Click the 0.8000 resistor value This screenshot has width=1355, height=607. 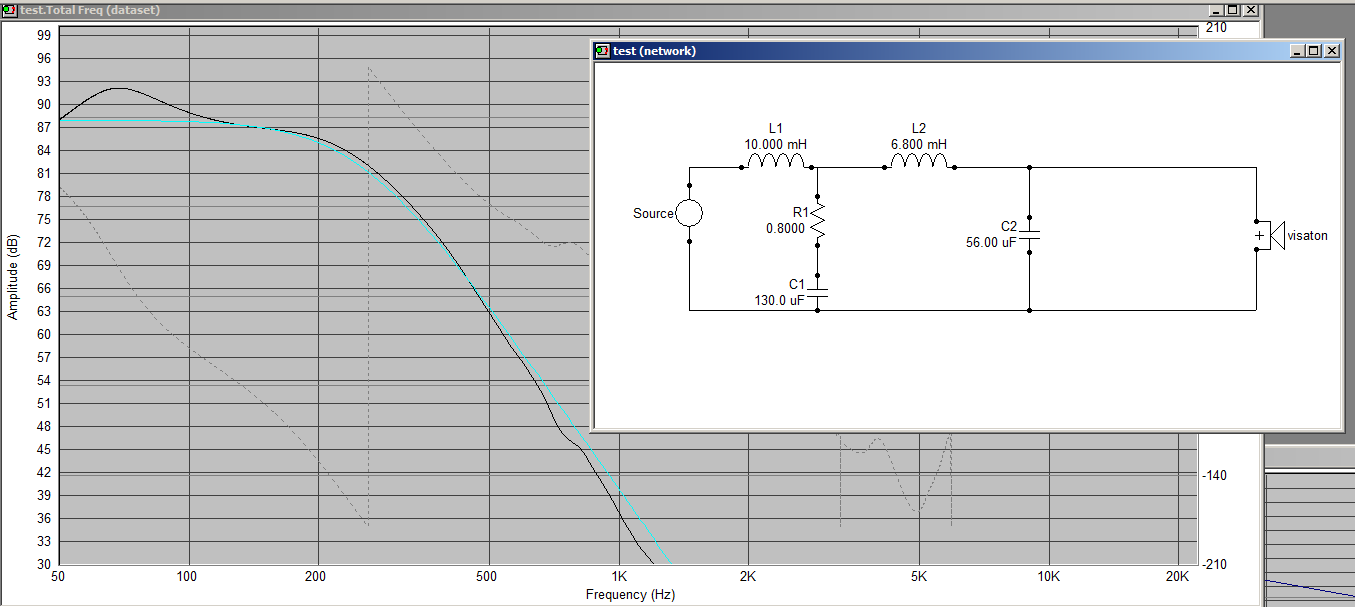[784, 227]
